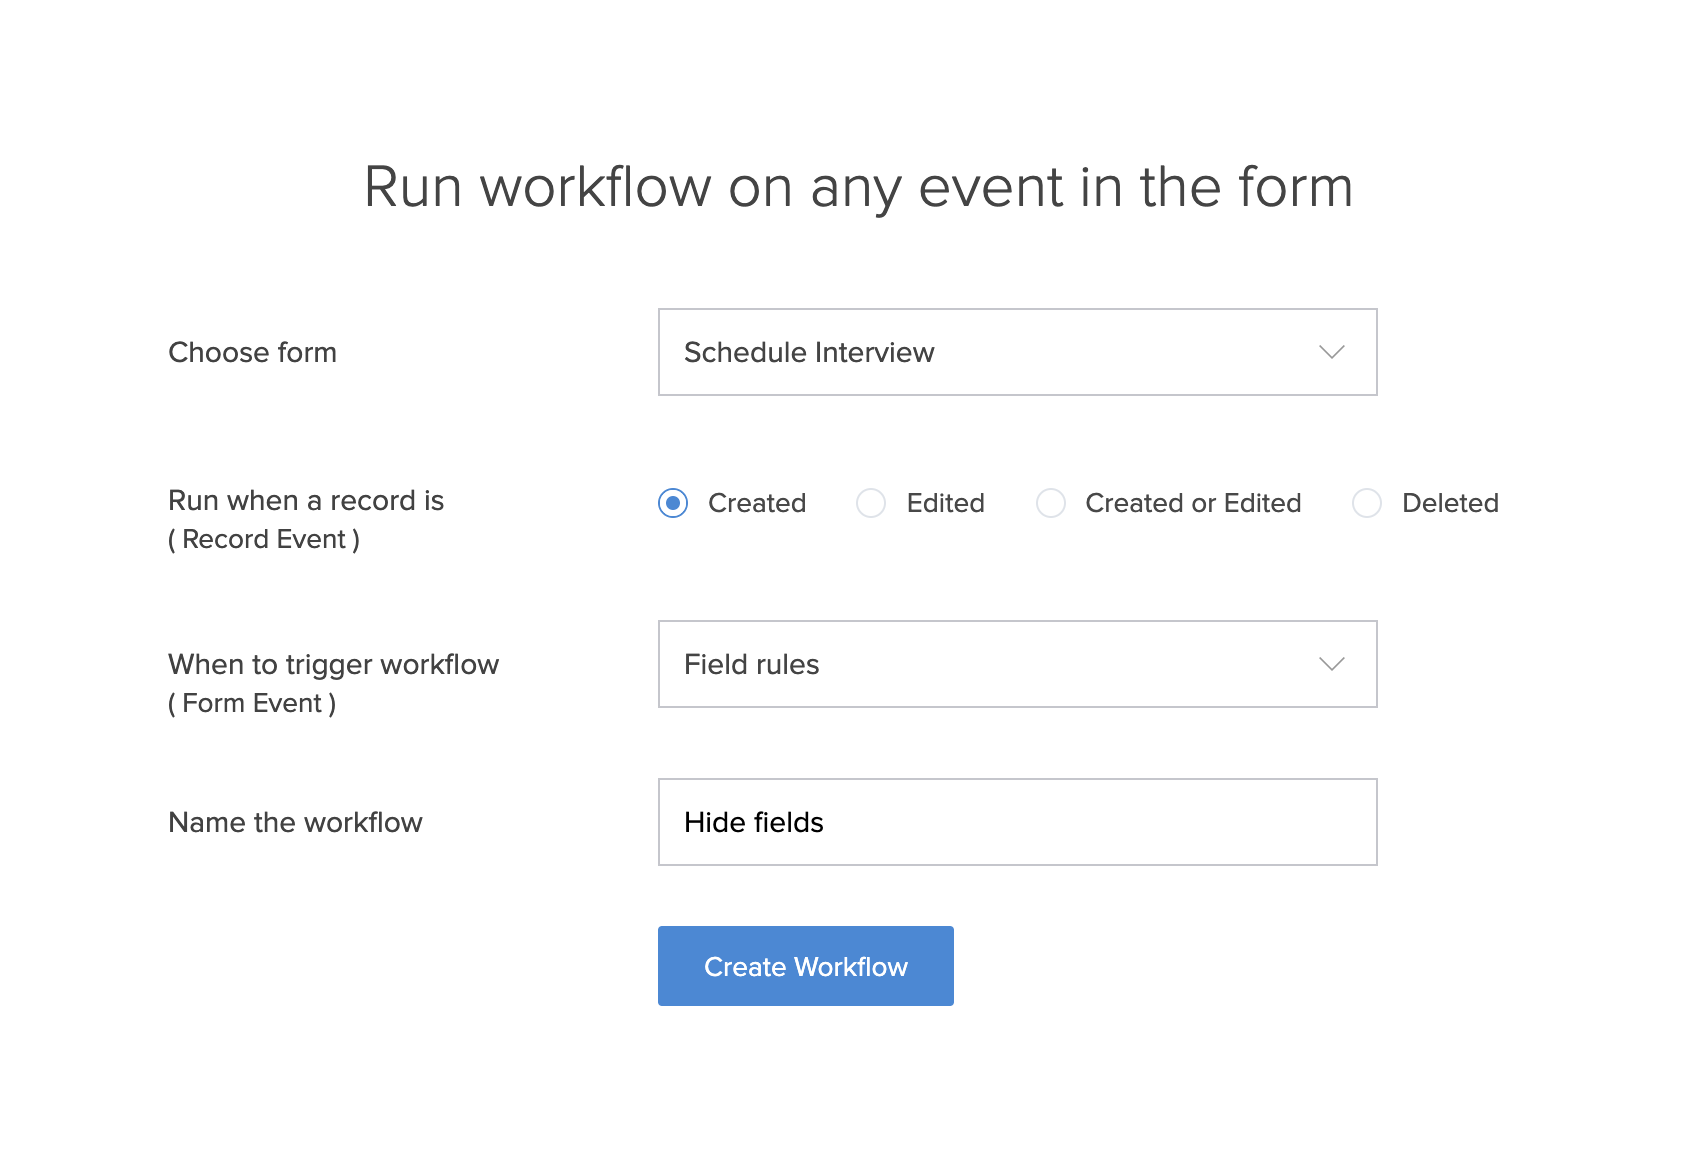The height and width of the screenshot is (1156, 1690).
Task: Click the "Name the workflow" field label
Action: click(295, 822)
